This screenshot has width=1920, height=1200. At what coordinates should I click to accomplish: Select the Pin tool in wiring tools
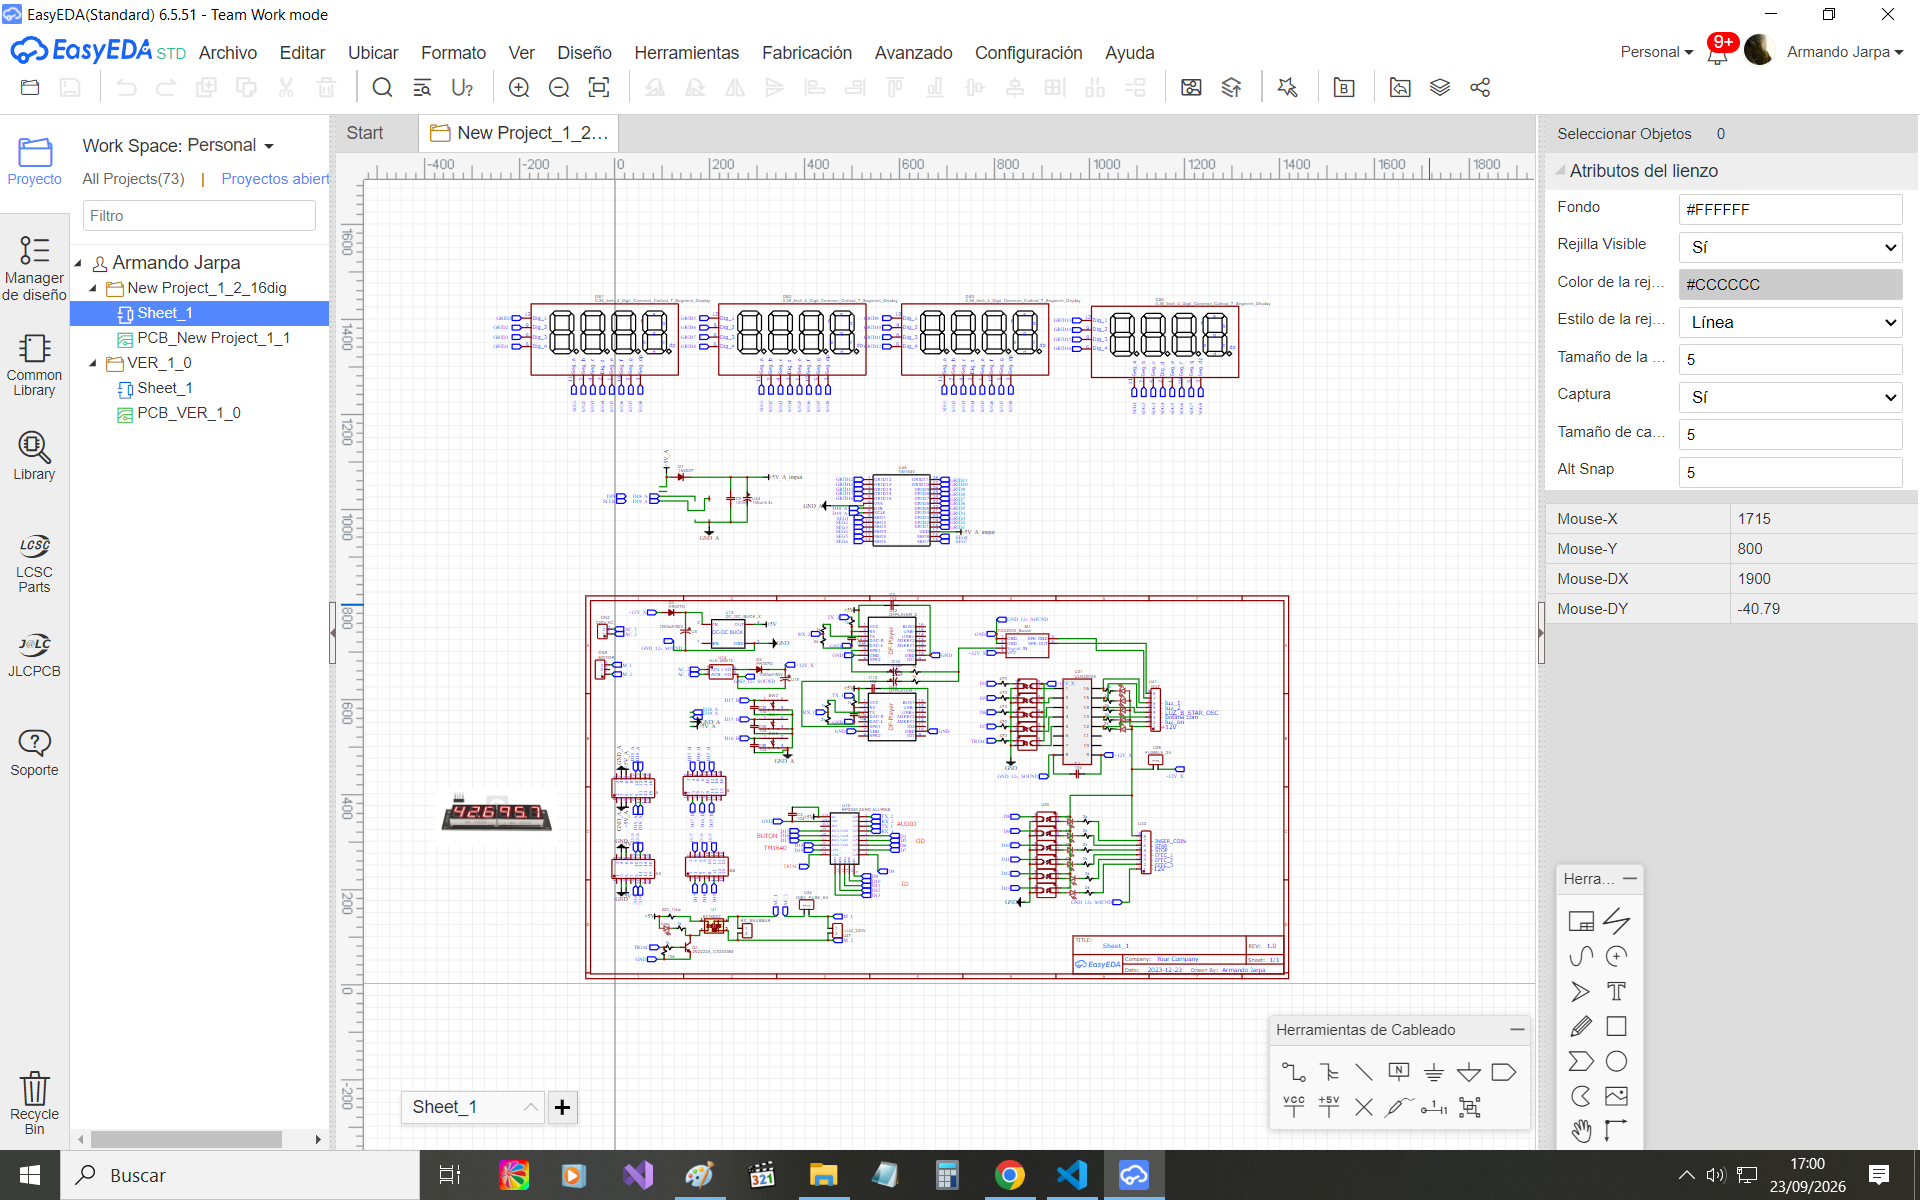point(1434,1106)
